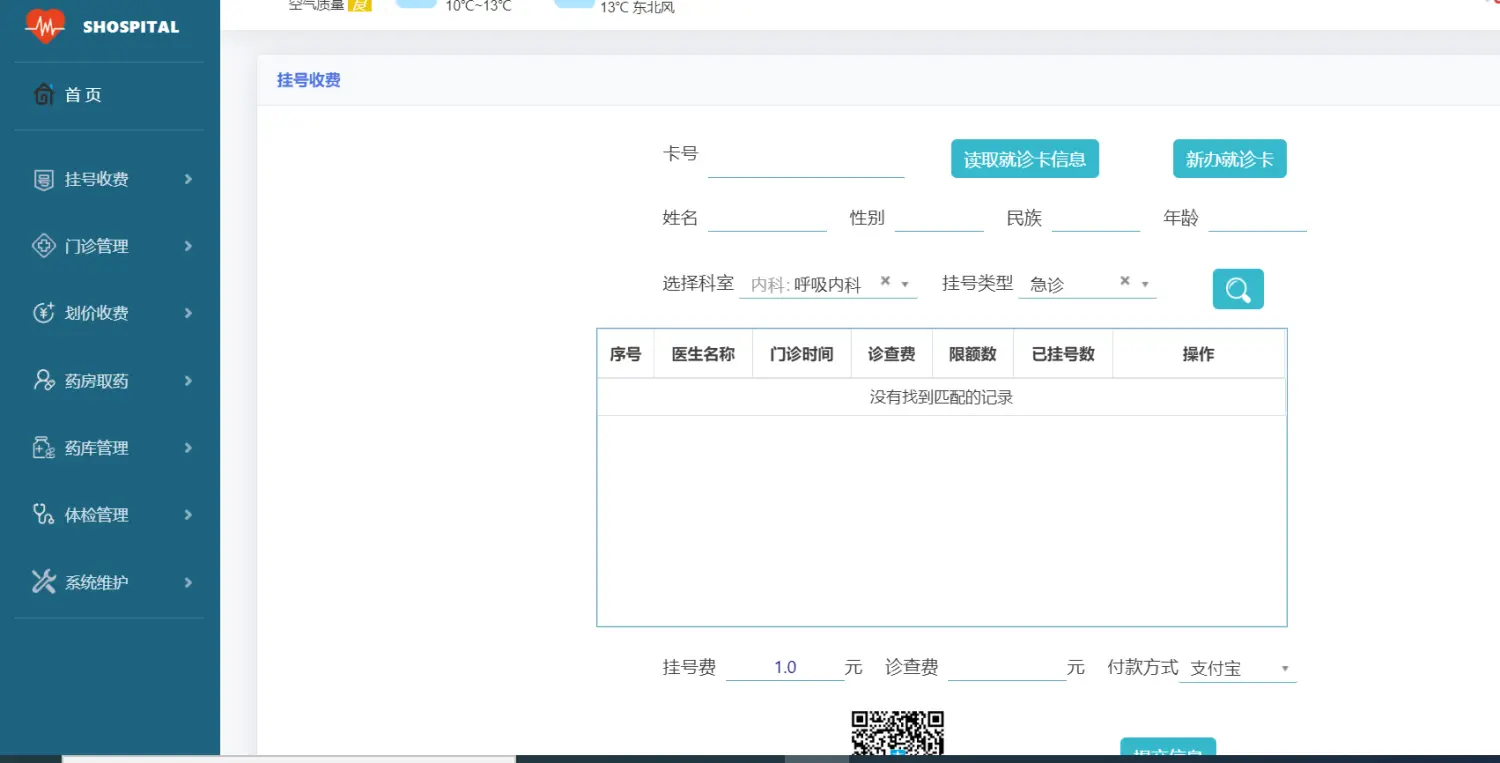This screenshot has width=1500, height=763.
Task: Click the 操作 column header
Action: pos(1199,354)
